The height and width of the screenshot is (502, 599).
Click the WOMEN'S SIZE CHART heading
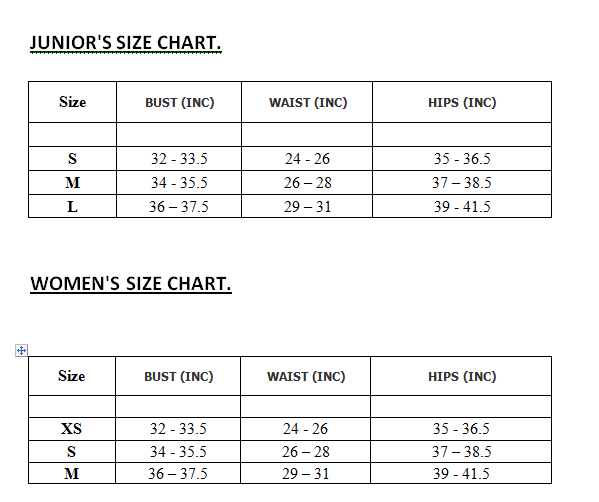click(131, 284)
